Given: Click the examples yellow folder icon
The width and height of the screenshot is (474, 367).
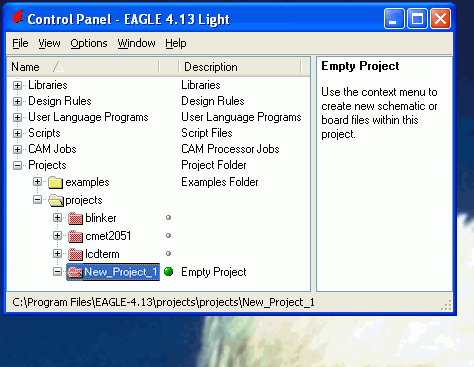Looking at the screenshot, I should (55, 182).
